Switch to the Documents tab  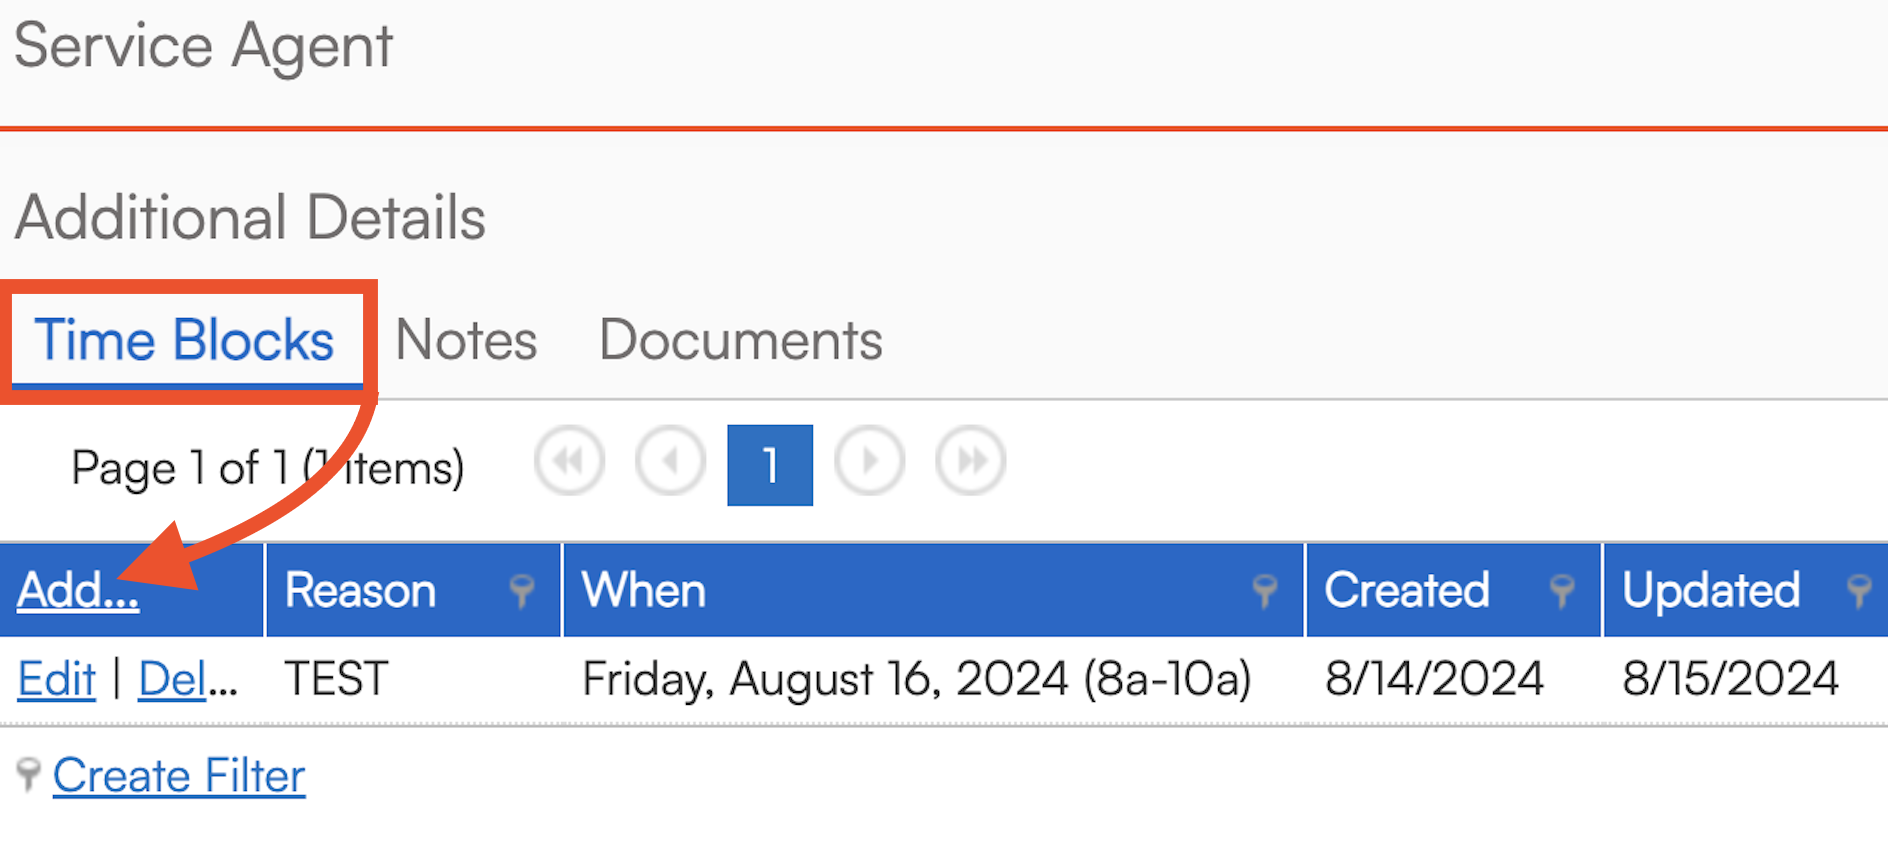[740, 340]
